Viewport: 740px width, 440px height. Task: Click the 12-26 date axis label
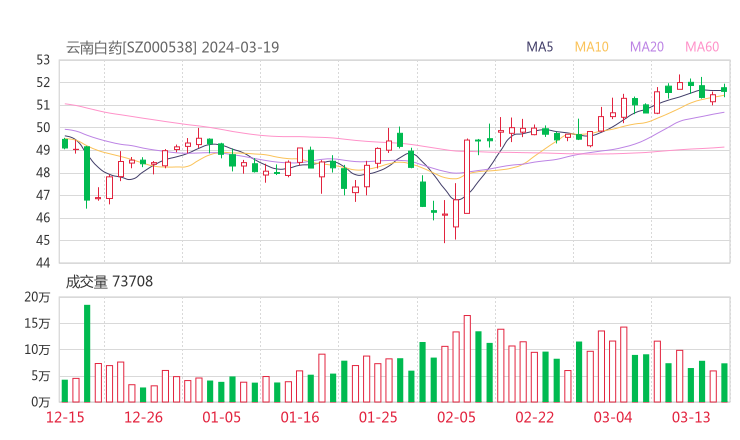(x=143, y=417)
